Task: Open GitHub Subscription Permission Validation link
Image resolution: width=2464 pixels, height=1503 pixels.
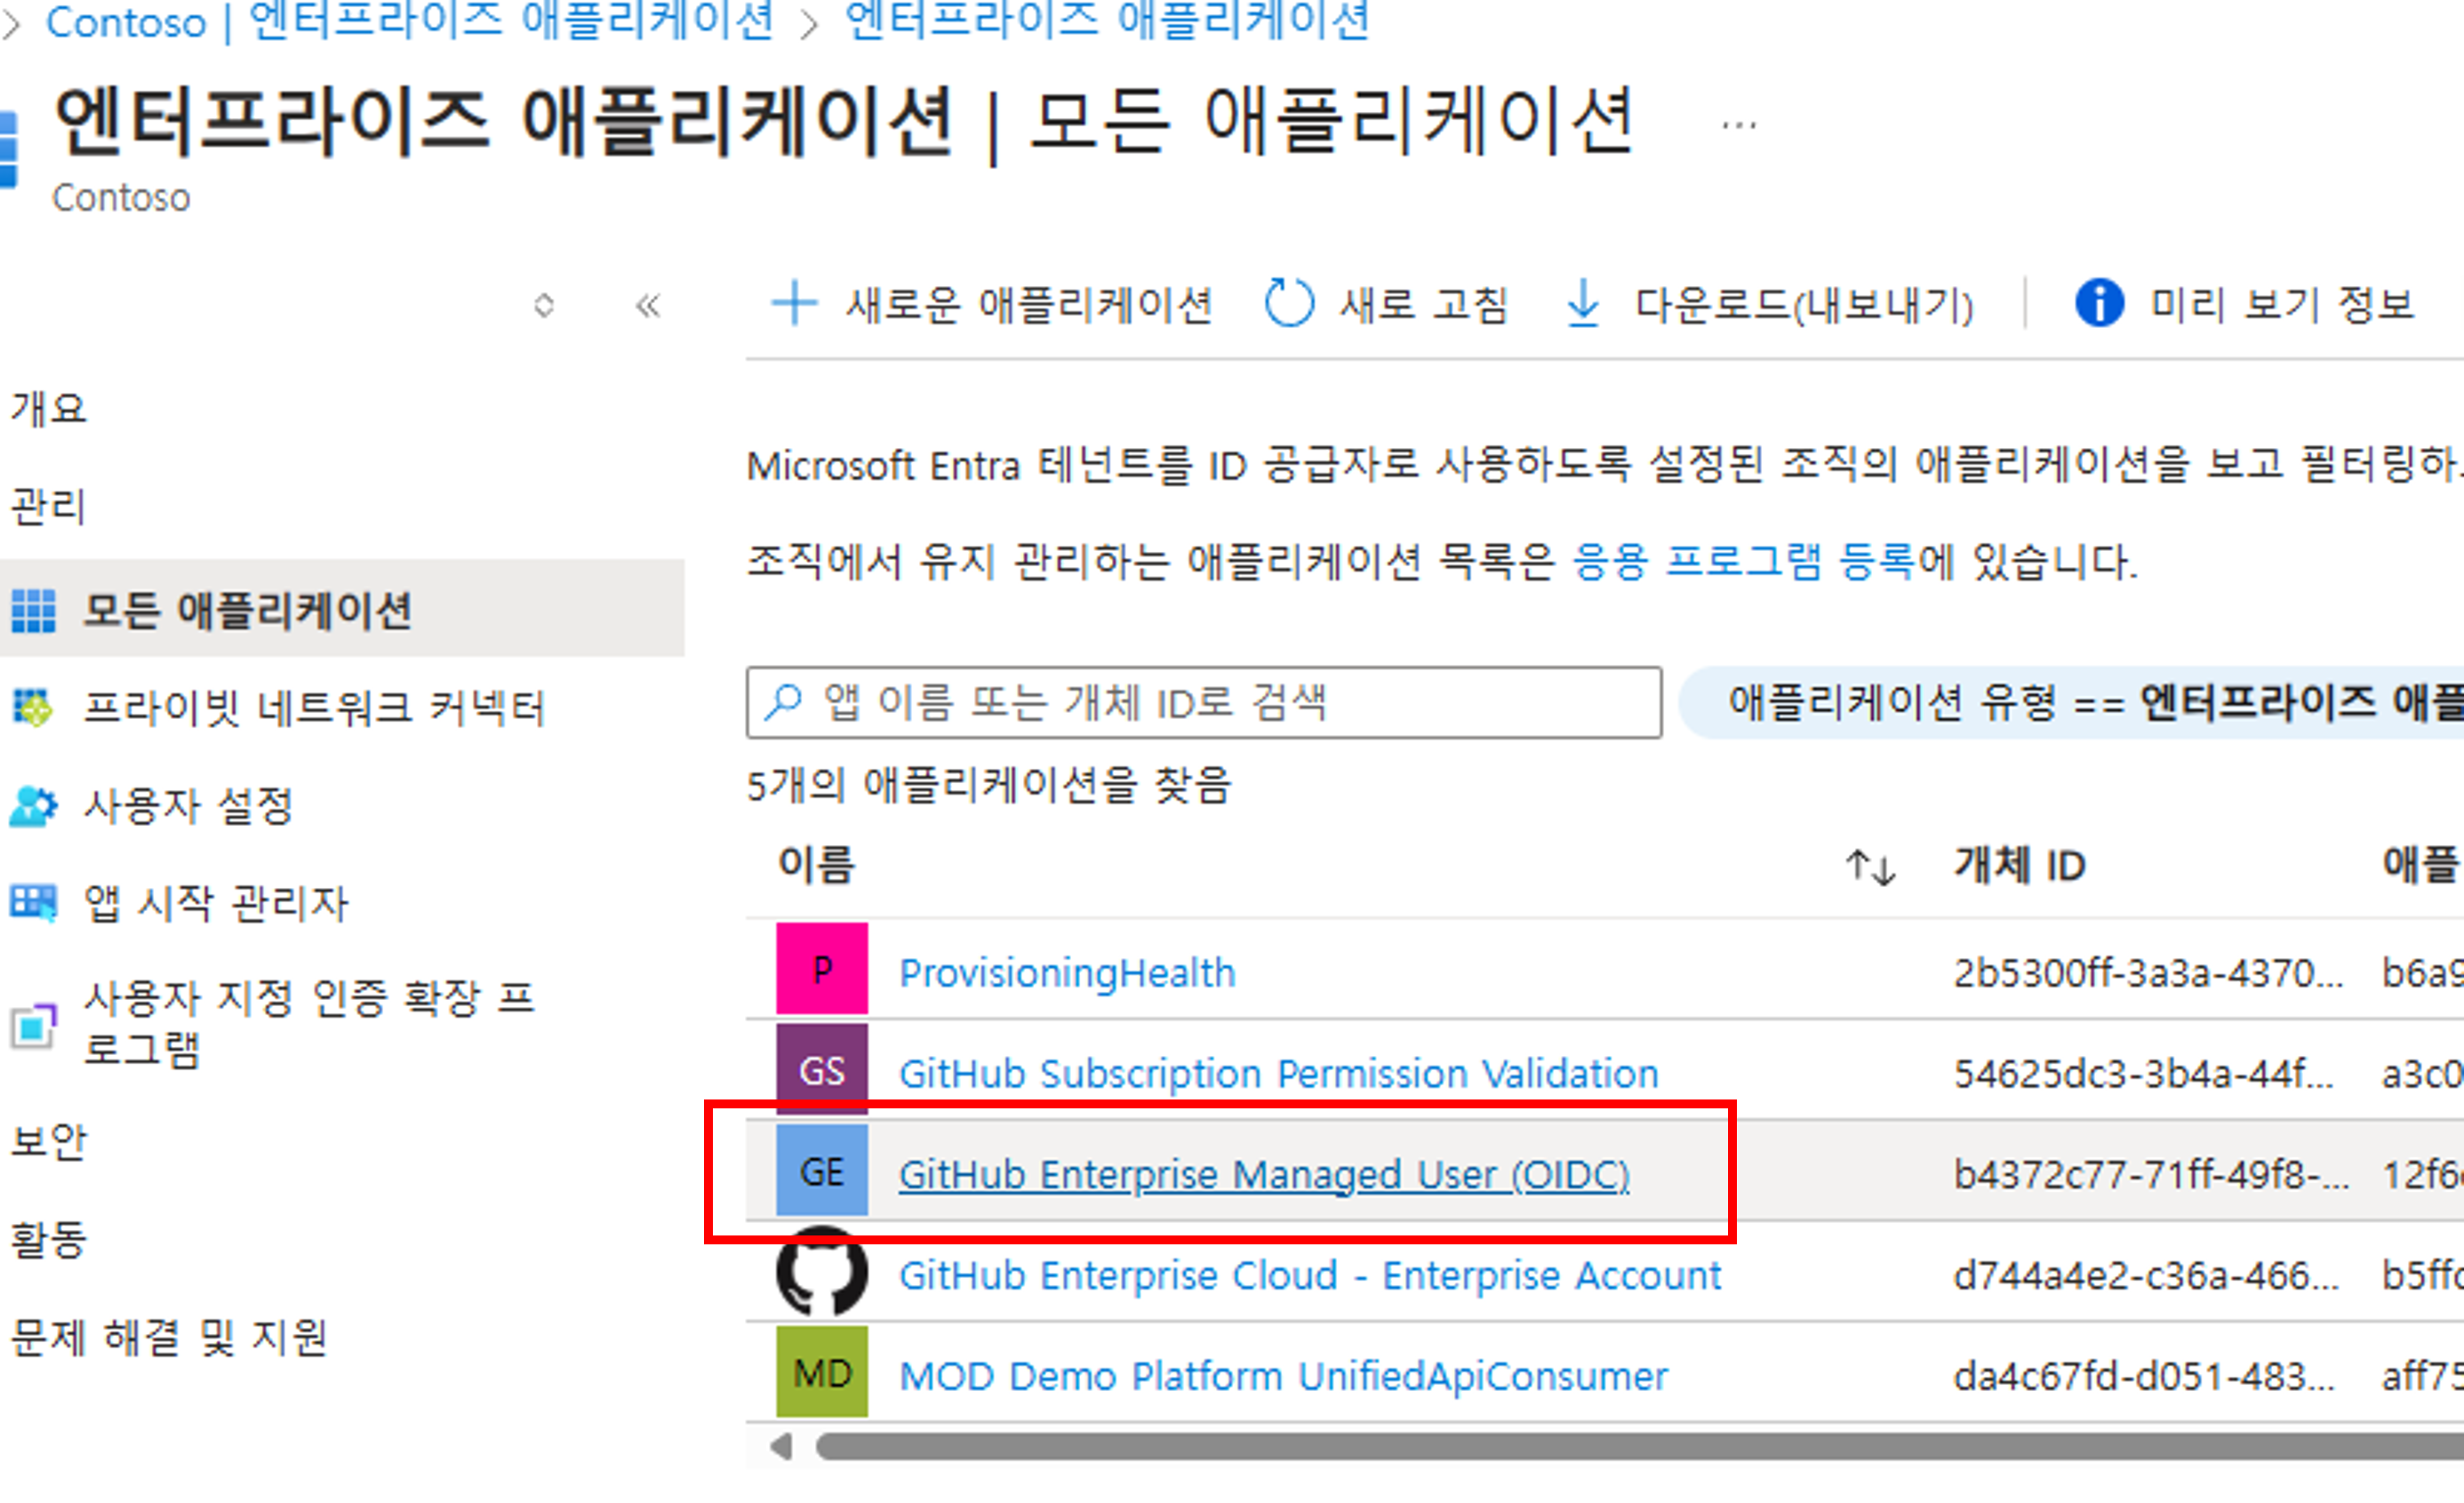Action: (1279, 1073)
